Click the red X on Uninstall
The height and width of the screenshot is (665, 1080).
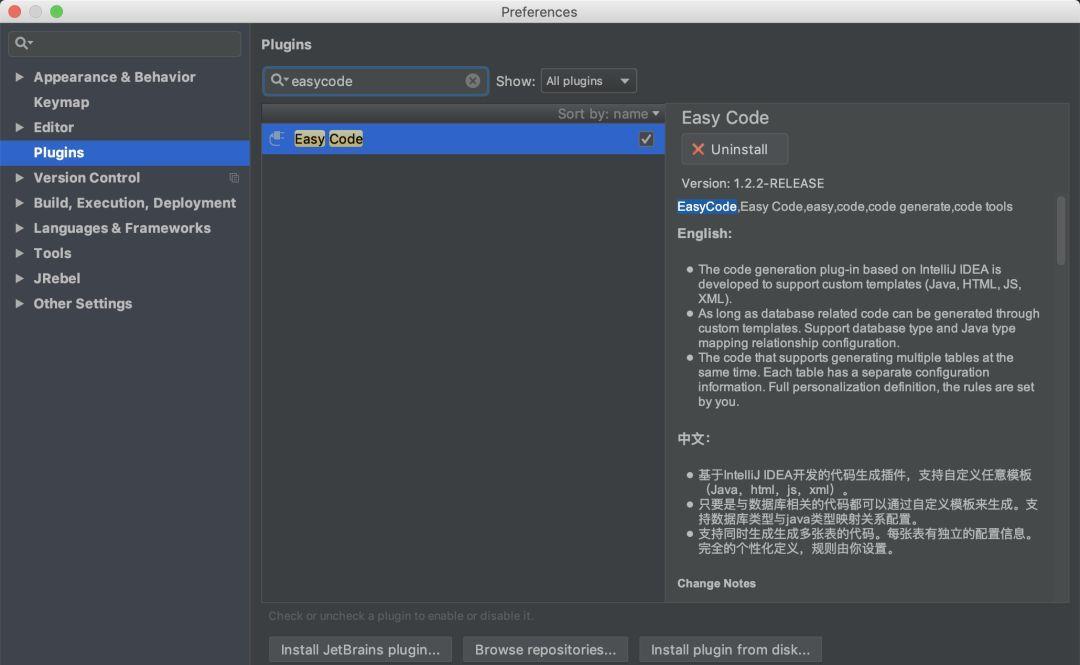698,149
